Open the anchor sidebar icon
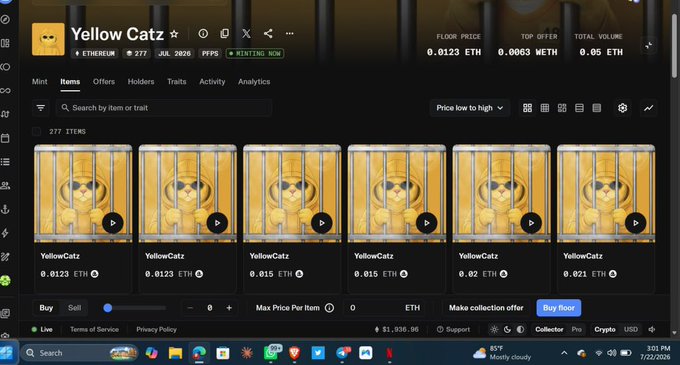680x365 pixels. 5,209
